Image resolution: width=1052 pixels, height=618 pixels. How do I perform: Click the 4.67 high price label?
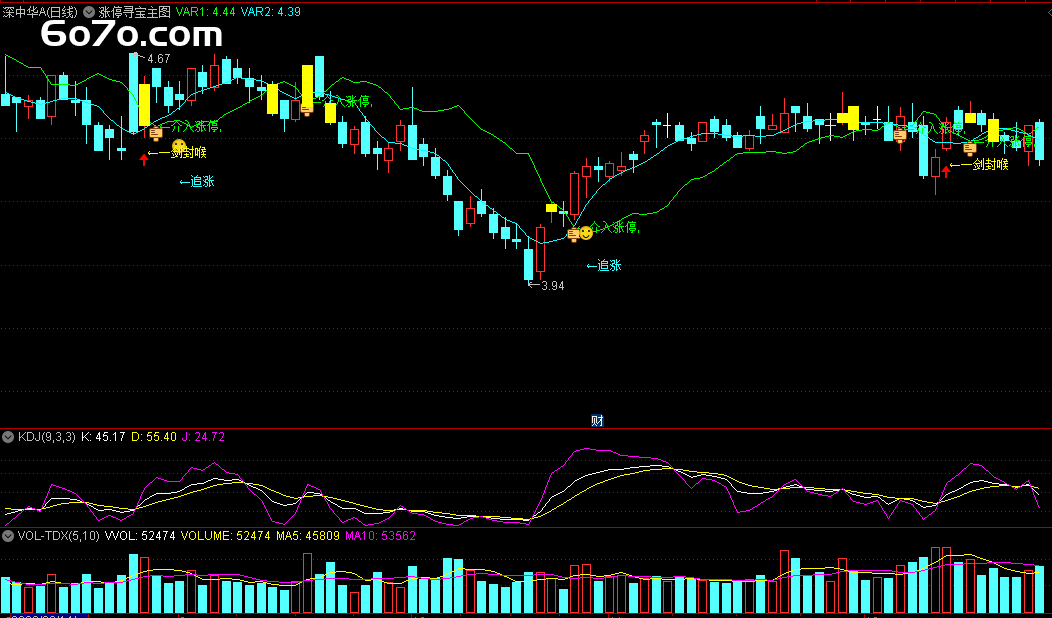coord(159,59)
